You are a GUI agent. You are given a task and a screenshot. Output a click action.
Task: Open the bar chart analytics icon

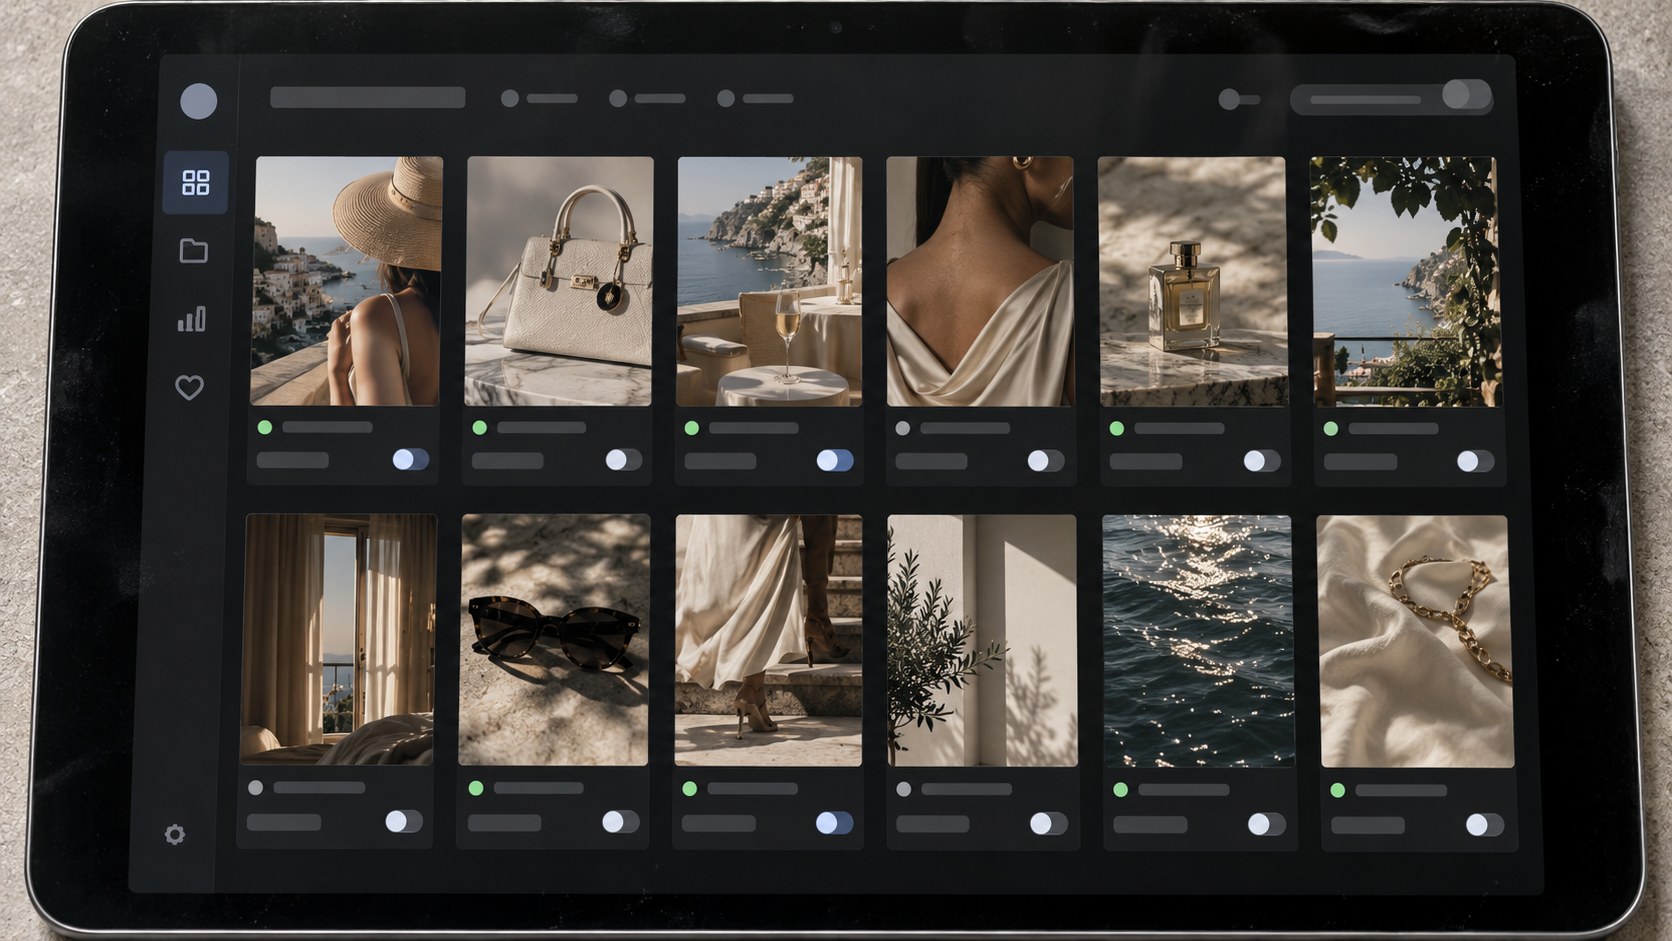tap(191, 319)
